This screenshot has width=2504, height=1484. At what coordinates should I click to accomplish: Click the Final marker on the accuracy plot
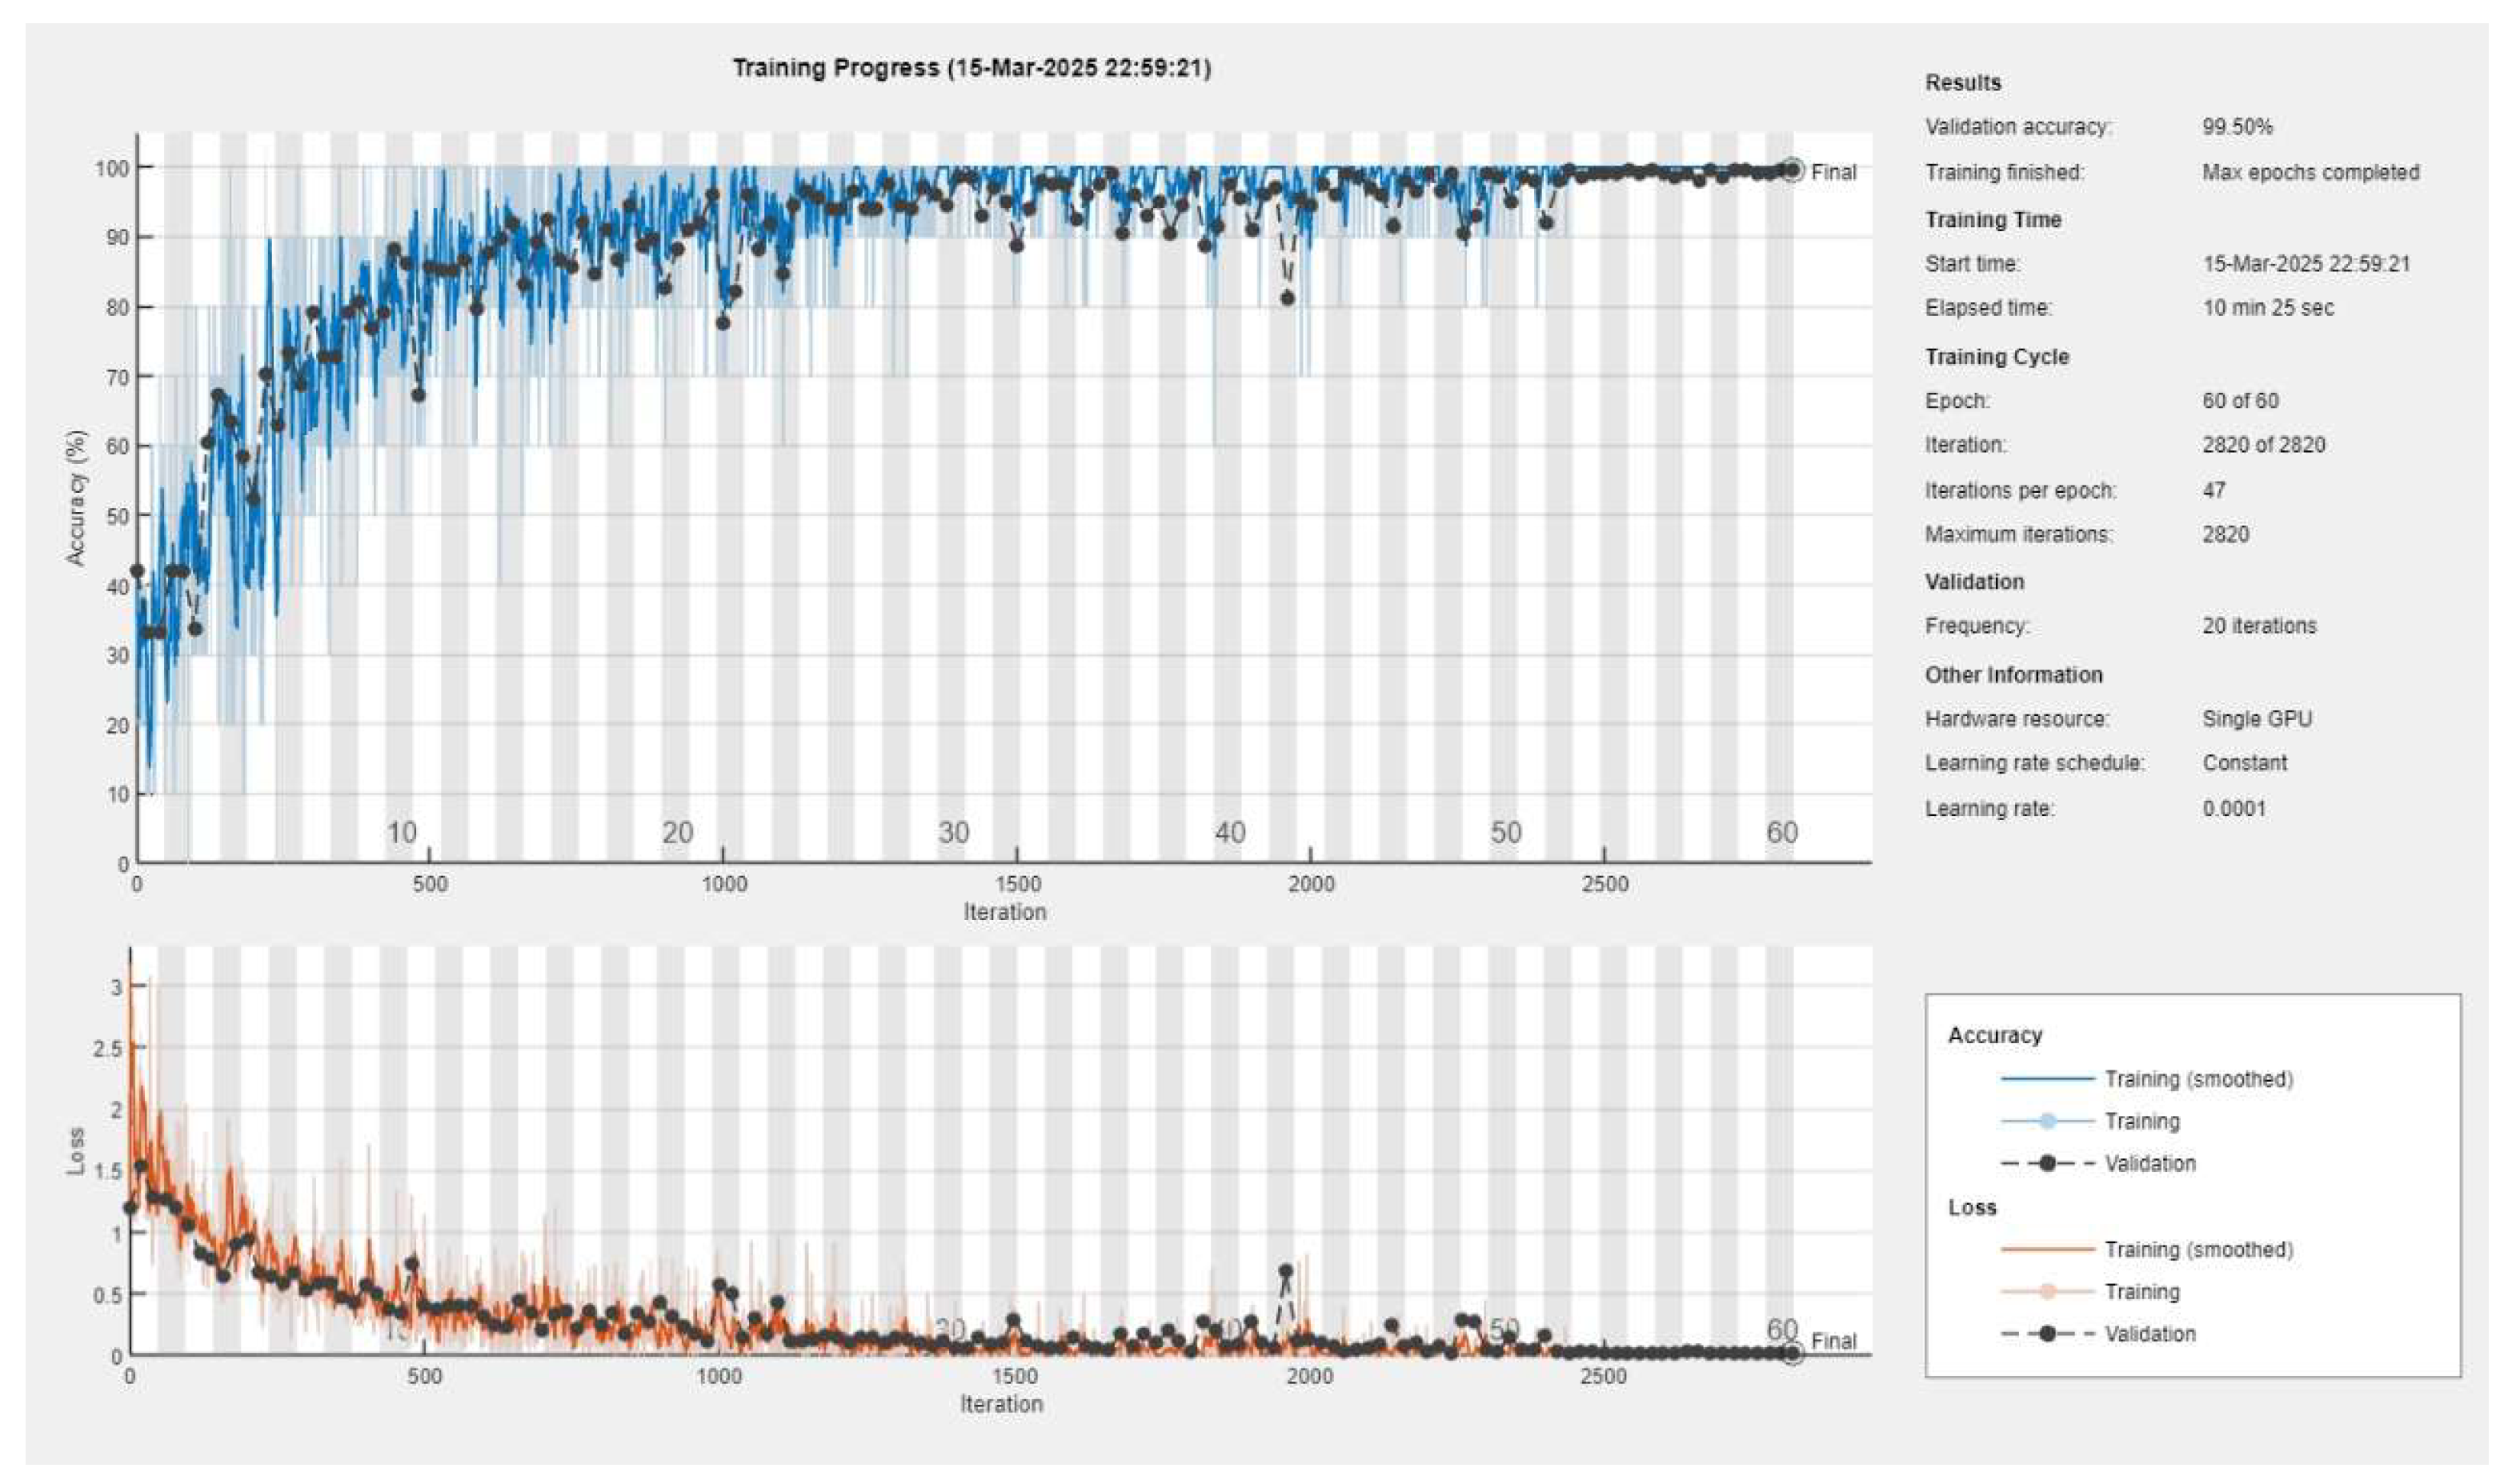pyautogui.click(x=1792, y=171)
